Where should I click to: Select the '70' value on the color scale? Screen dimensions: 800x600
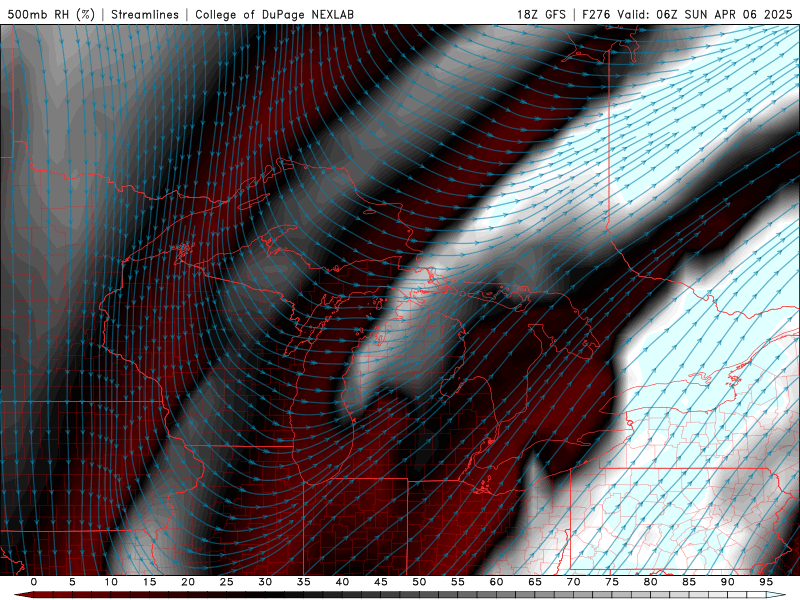(x=573, y=582)
